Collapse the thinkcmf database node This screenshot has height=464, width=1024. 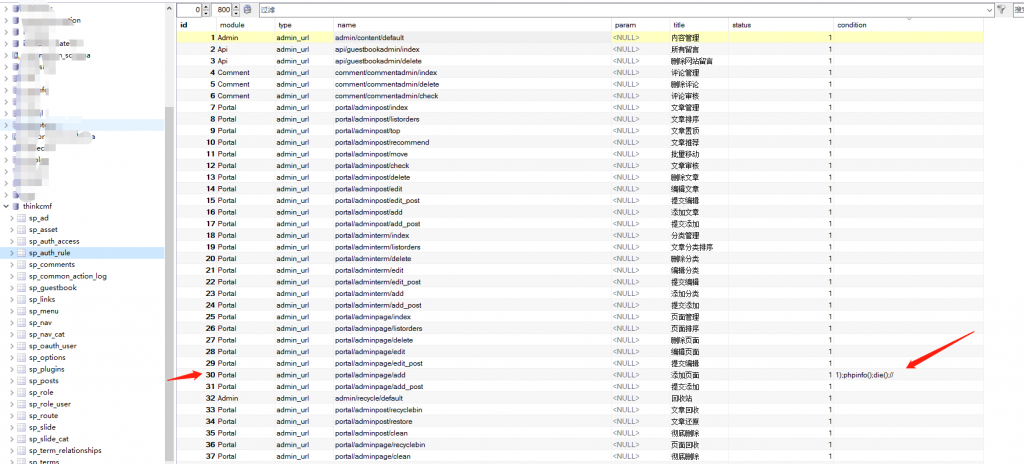pyautogui.click(x=5, y=206)
